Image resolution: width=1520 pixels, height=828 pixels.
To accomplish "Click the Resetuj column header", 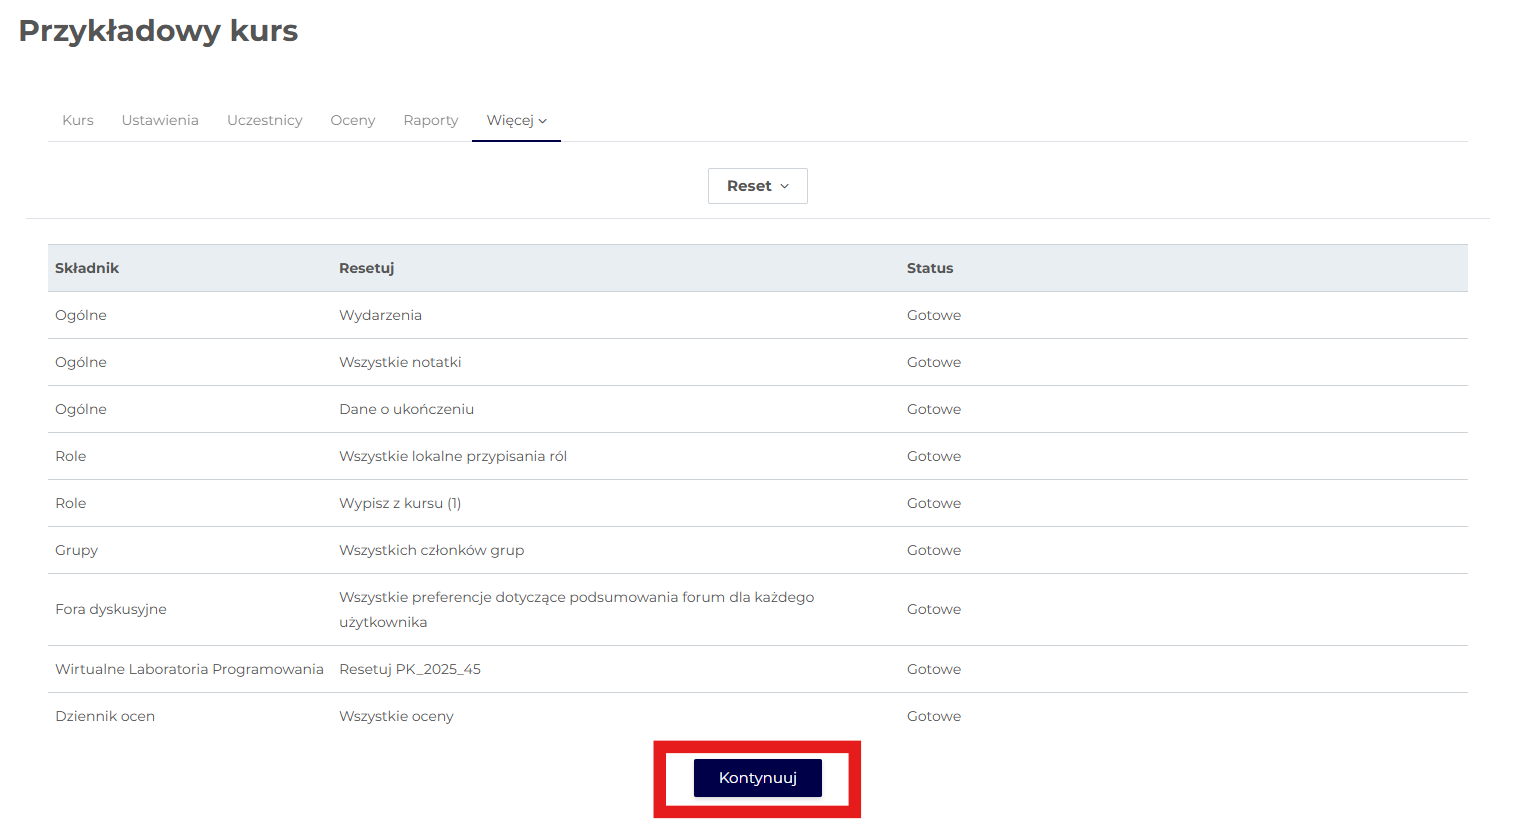I will tap(367, 268).
